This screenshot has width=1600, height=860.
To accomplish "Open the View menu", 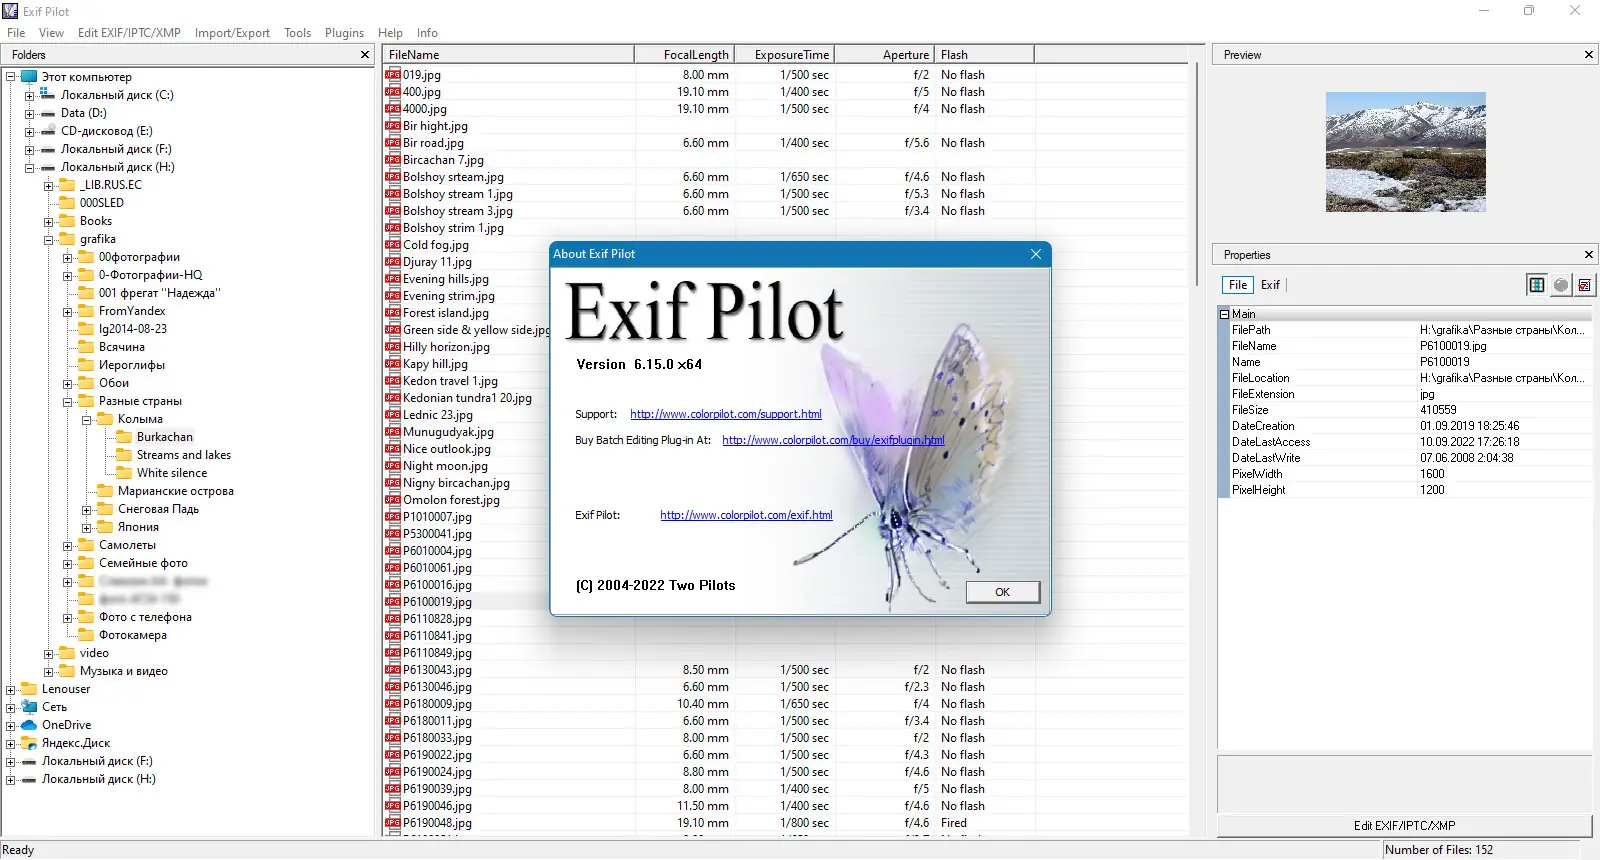I will click(x=51, y=33).
